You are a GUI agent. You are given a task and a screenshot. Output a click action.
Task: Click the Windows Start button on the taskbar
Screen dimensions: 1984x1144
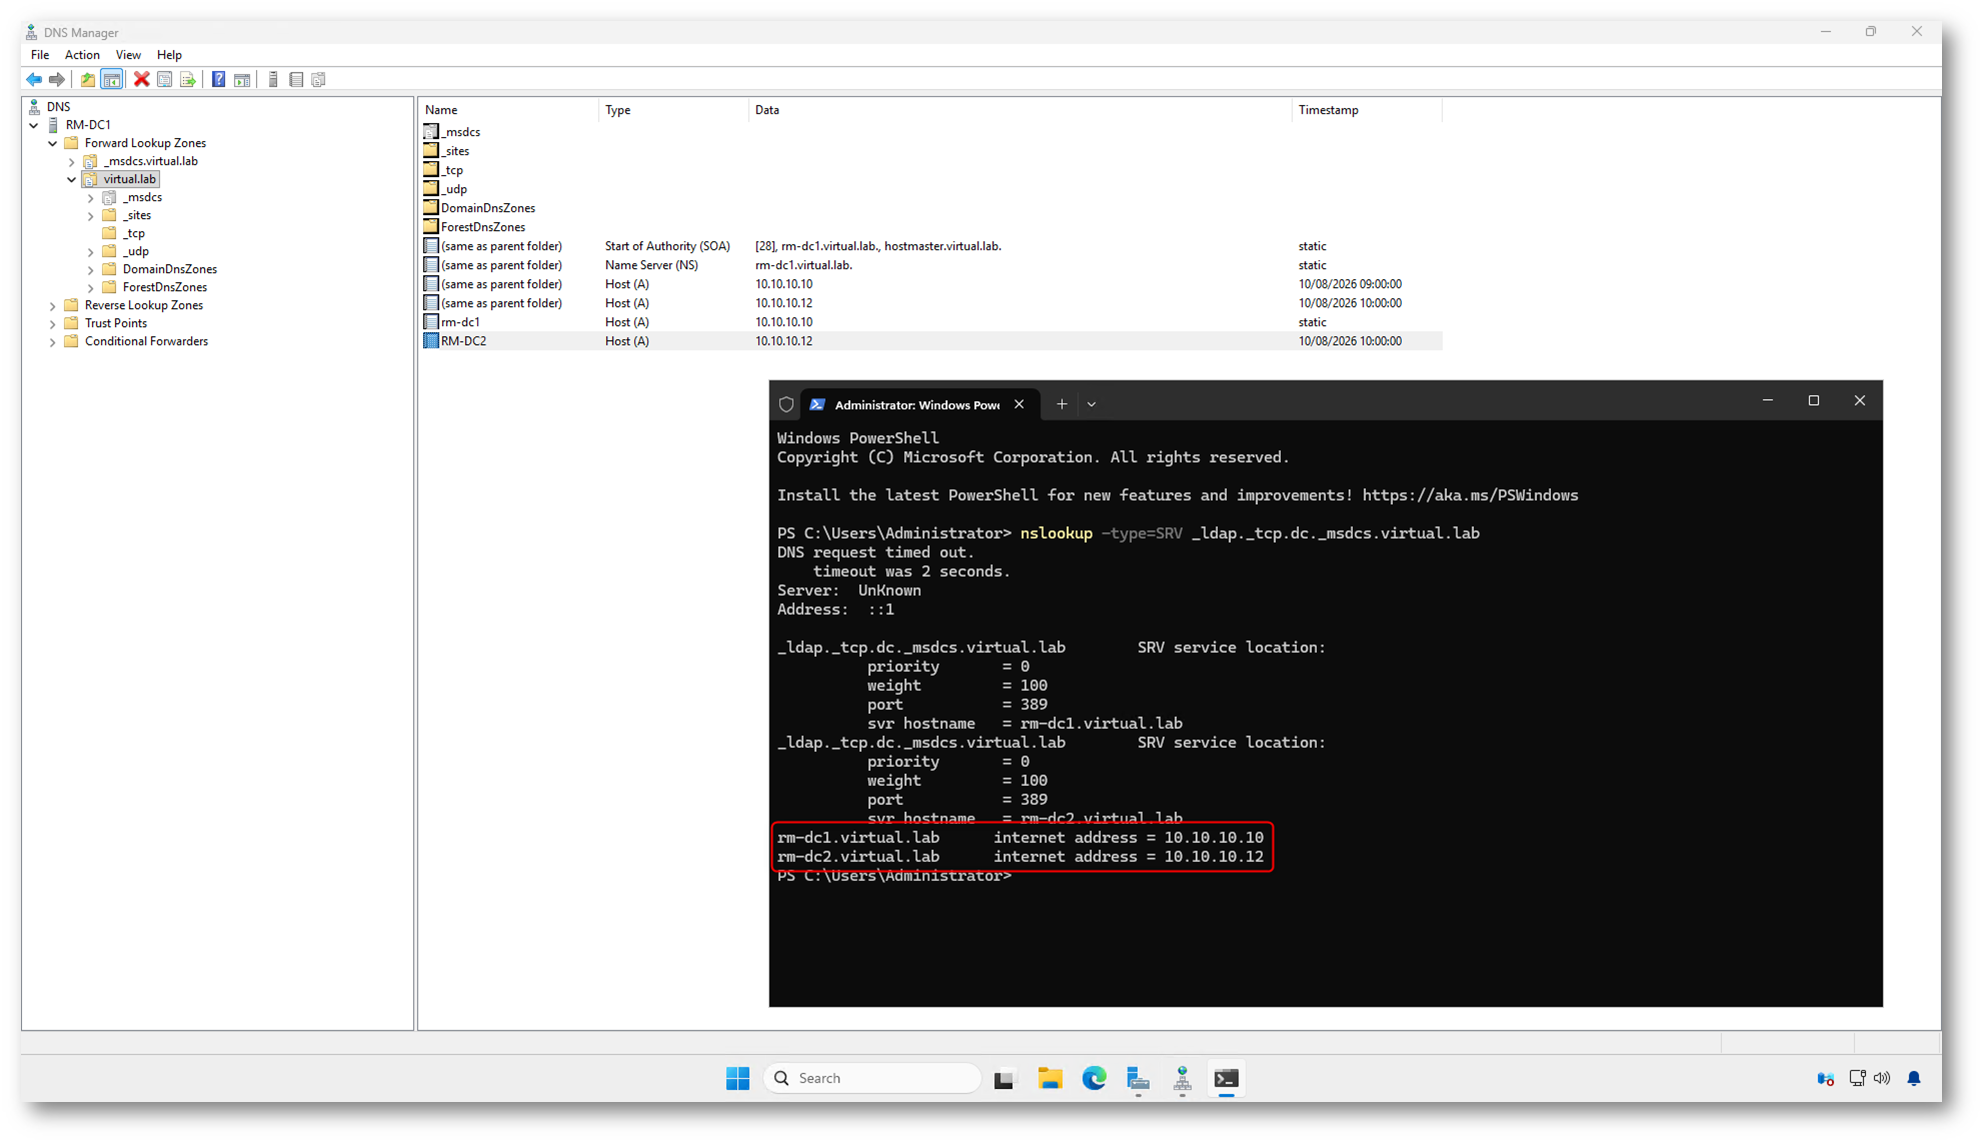[738, 1078]
